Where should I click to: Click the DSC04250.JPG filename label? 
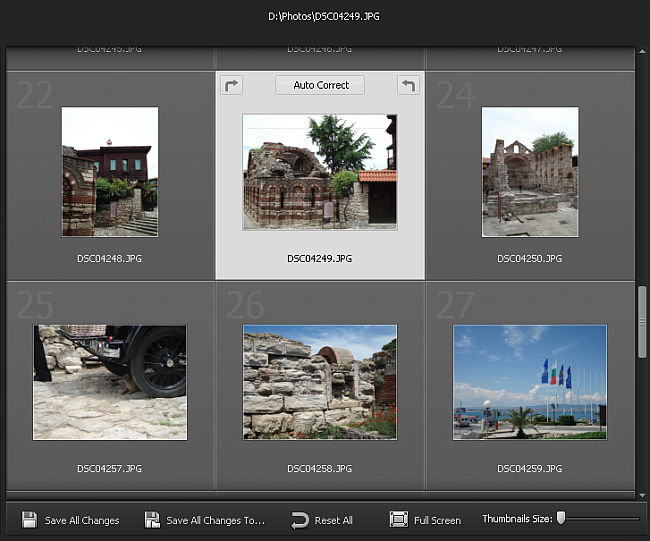(x=530, y=259)
